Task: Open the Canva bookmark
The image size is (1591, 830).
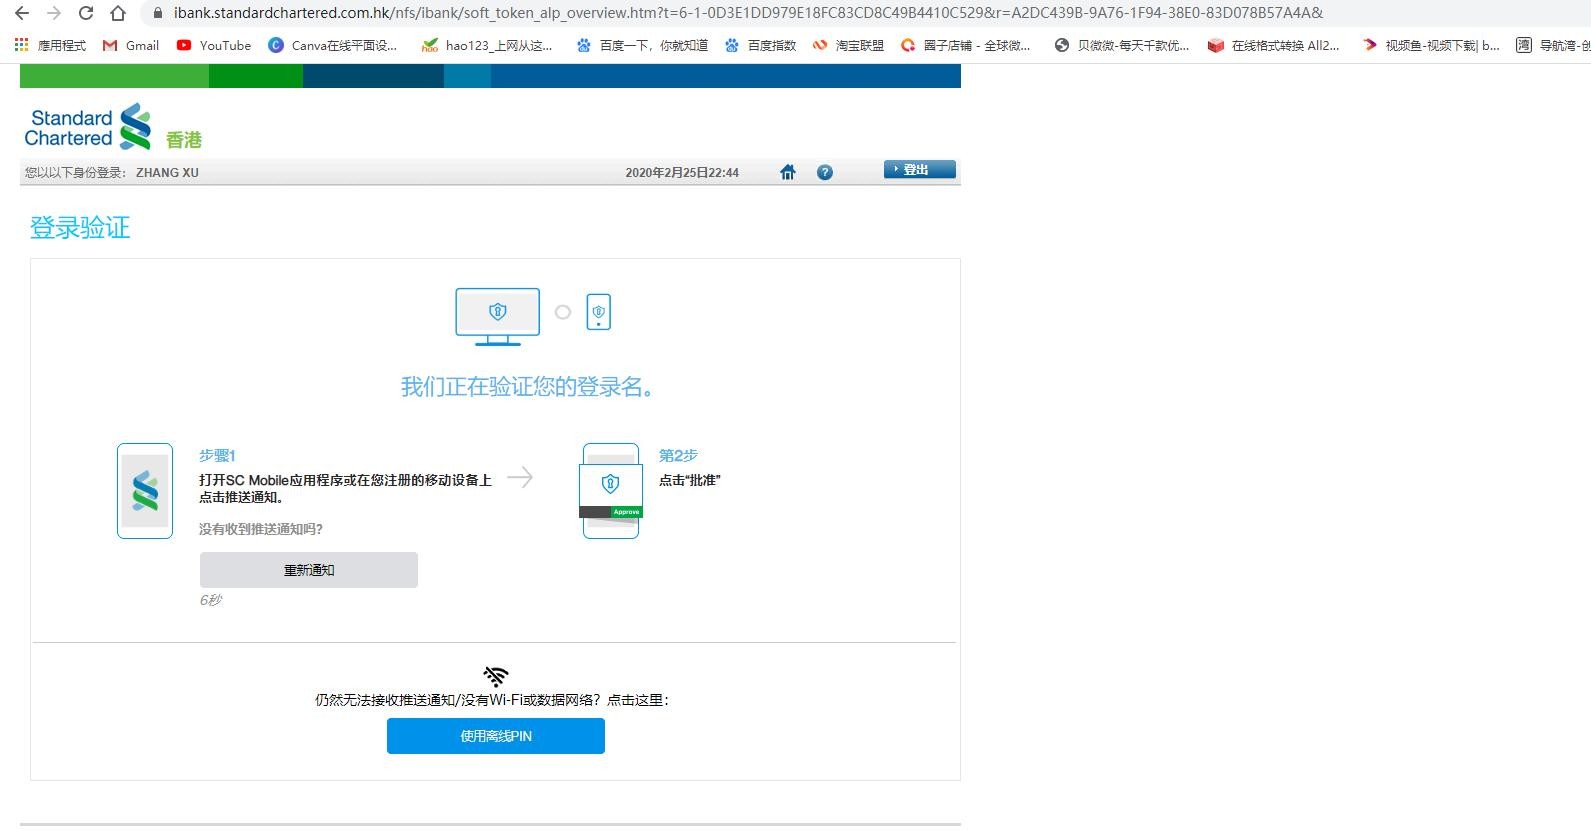Action: click(333, 45)
